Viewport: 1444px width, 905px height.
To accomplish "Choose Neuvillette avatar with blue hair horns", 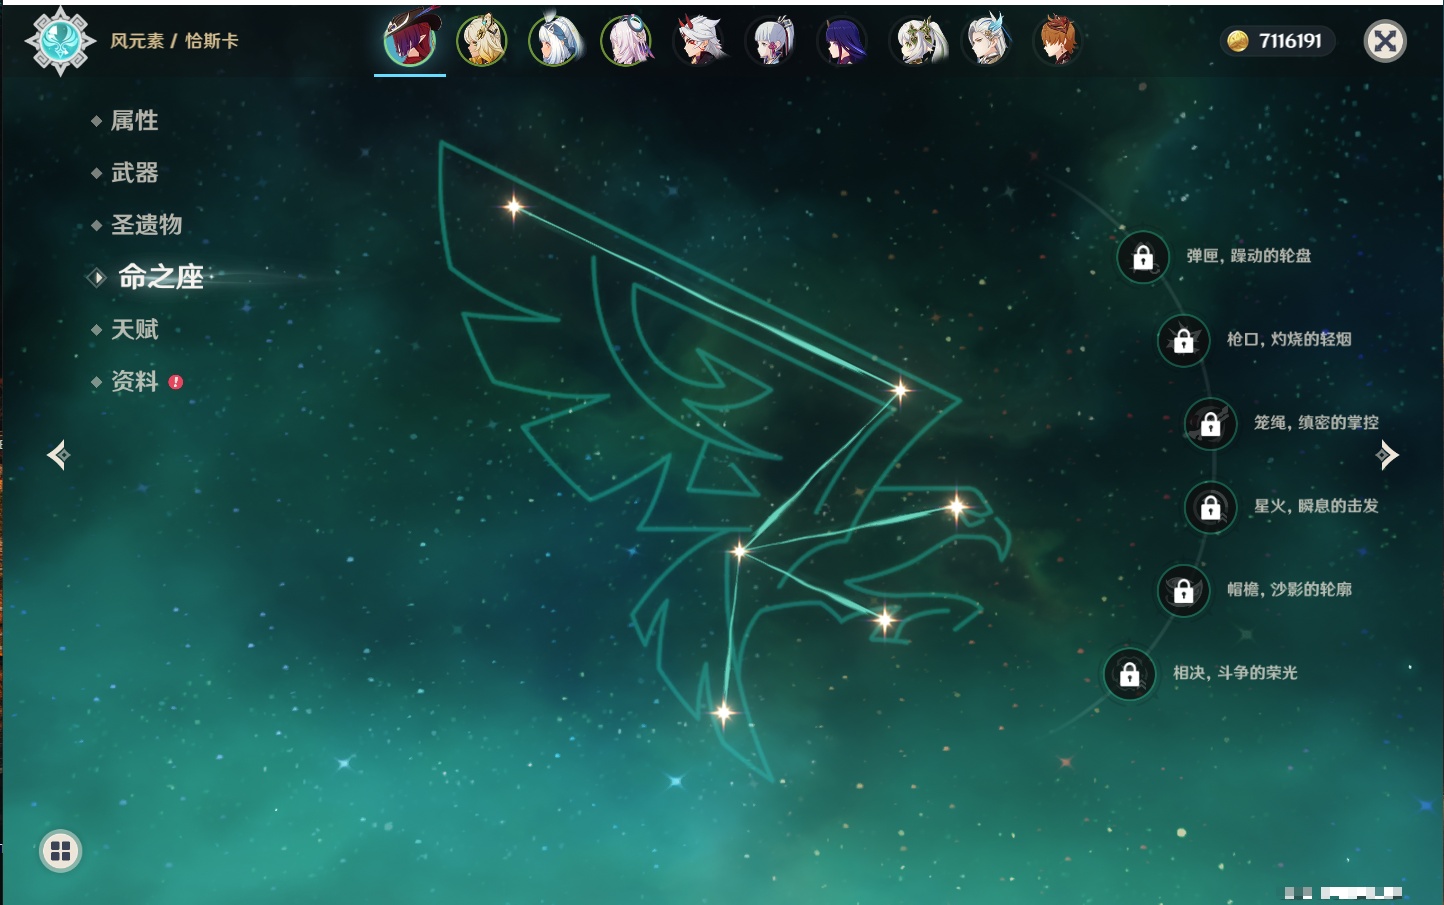I will [x=988, y=41].
